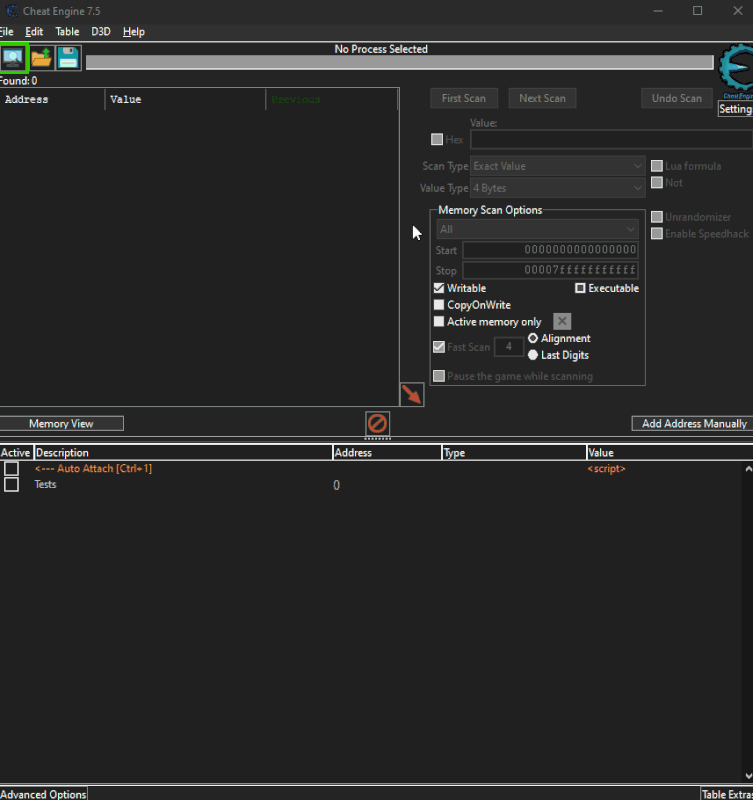Image resolution: width=753 pixels, height=800 pixels.
Task: Toggle the Fast Scan checkbox
Action: tap(439, 347)
